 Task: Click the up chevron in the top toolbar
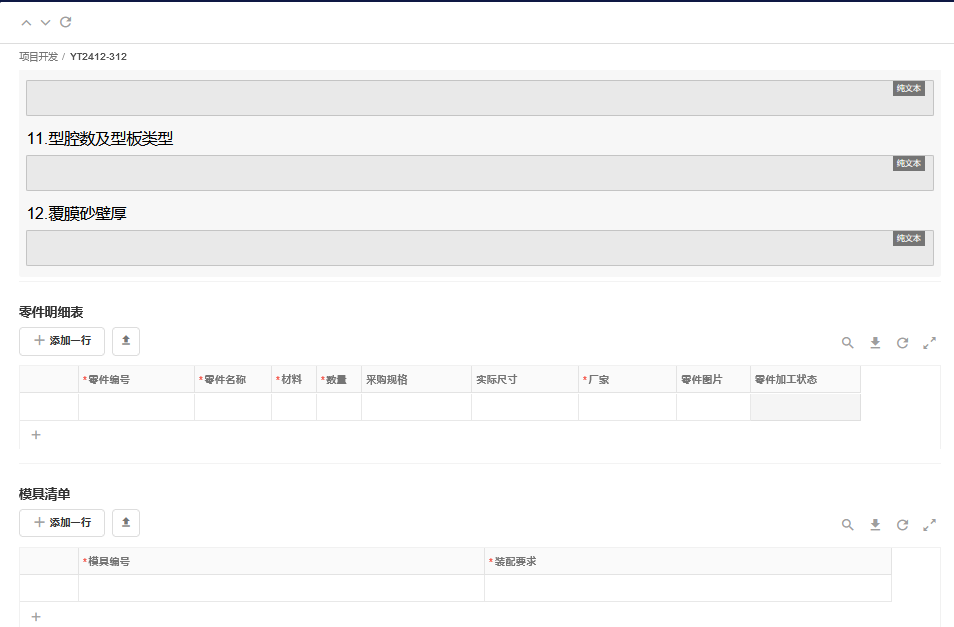point(25,21)
